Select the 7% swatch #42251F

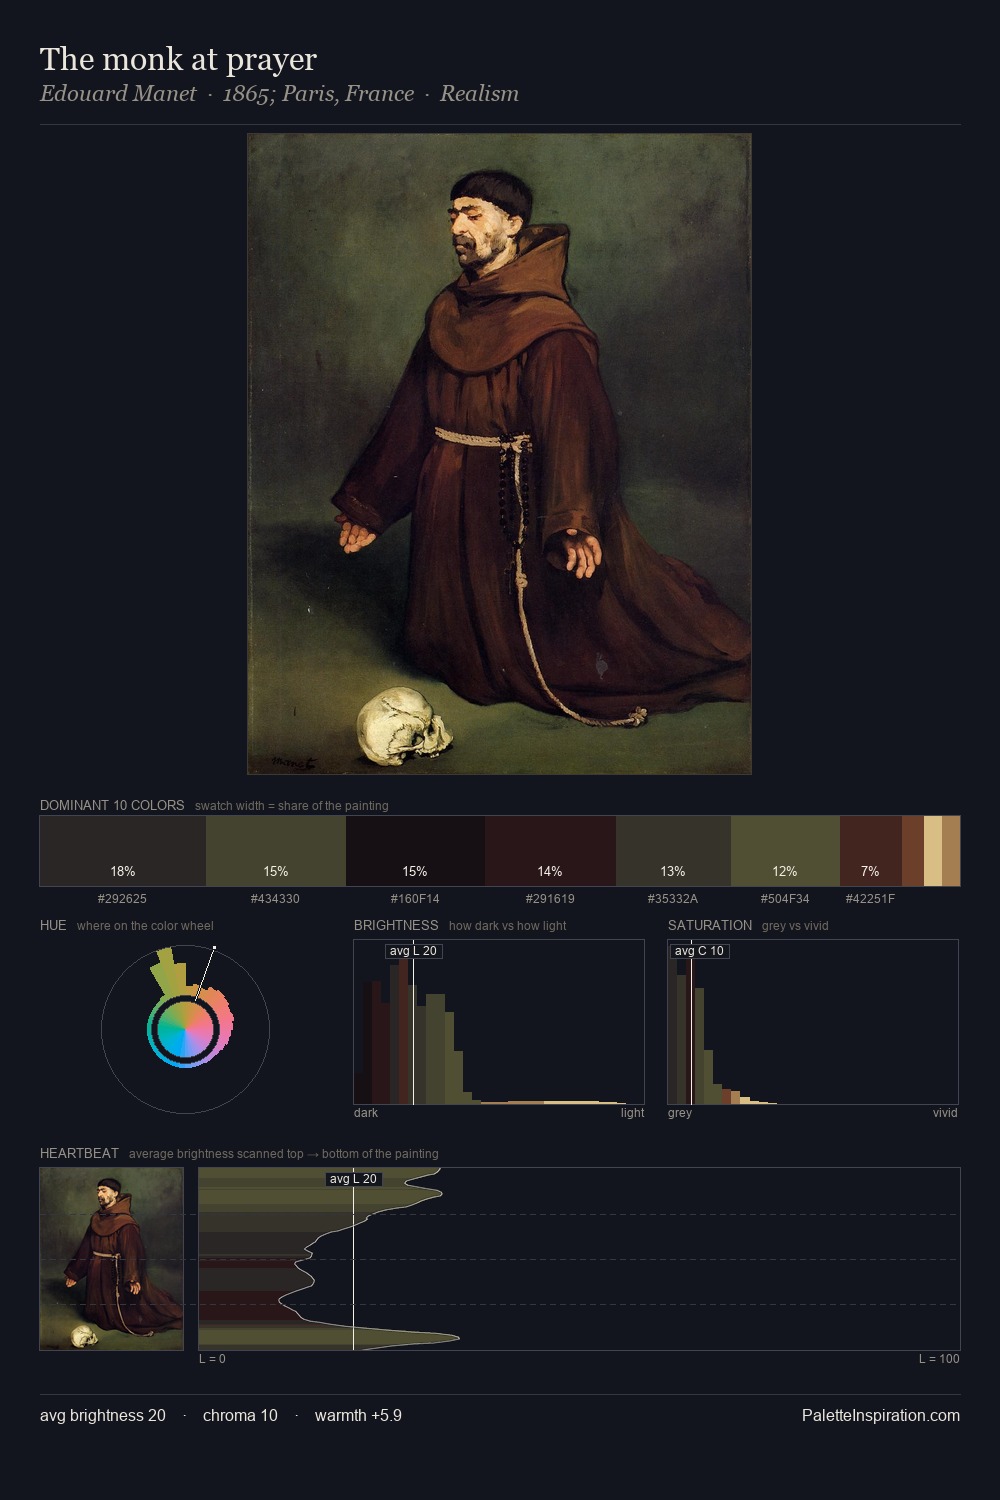[870, 851]
